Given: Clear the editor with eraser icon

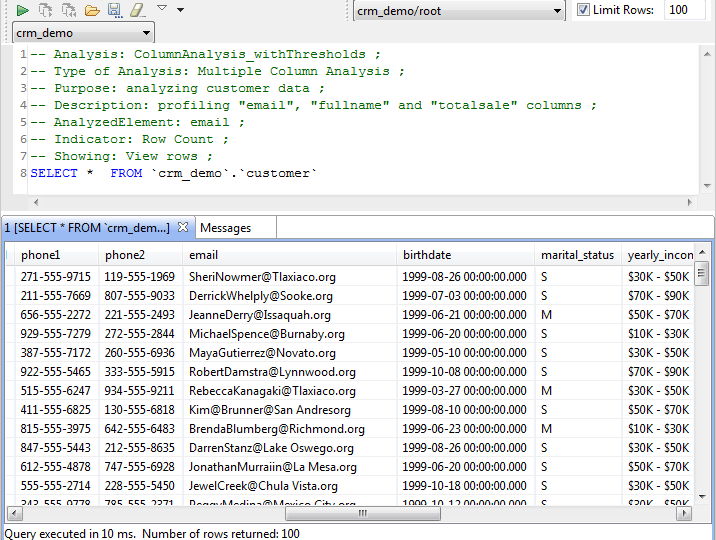Looking at the screenshot, I should click(137, 10).
